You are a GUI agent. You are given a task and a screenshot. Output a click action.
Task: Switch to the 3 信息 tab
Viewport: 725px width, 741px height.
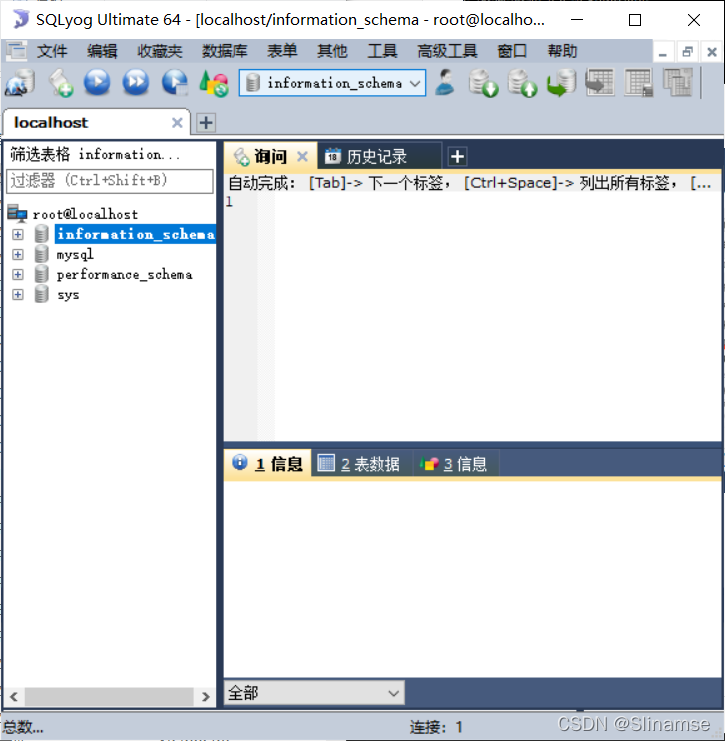(455, 464)
